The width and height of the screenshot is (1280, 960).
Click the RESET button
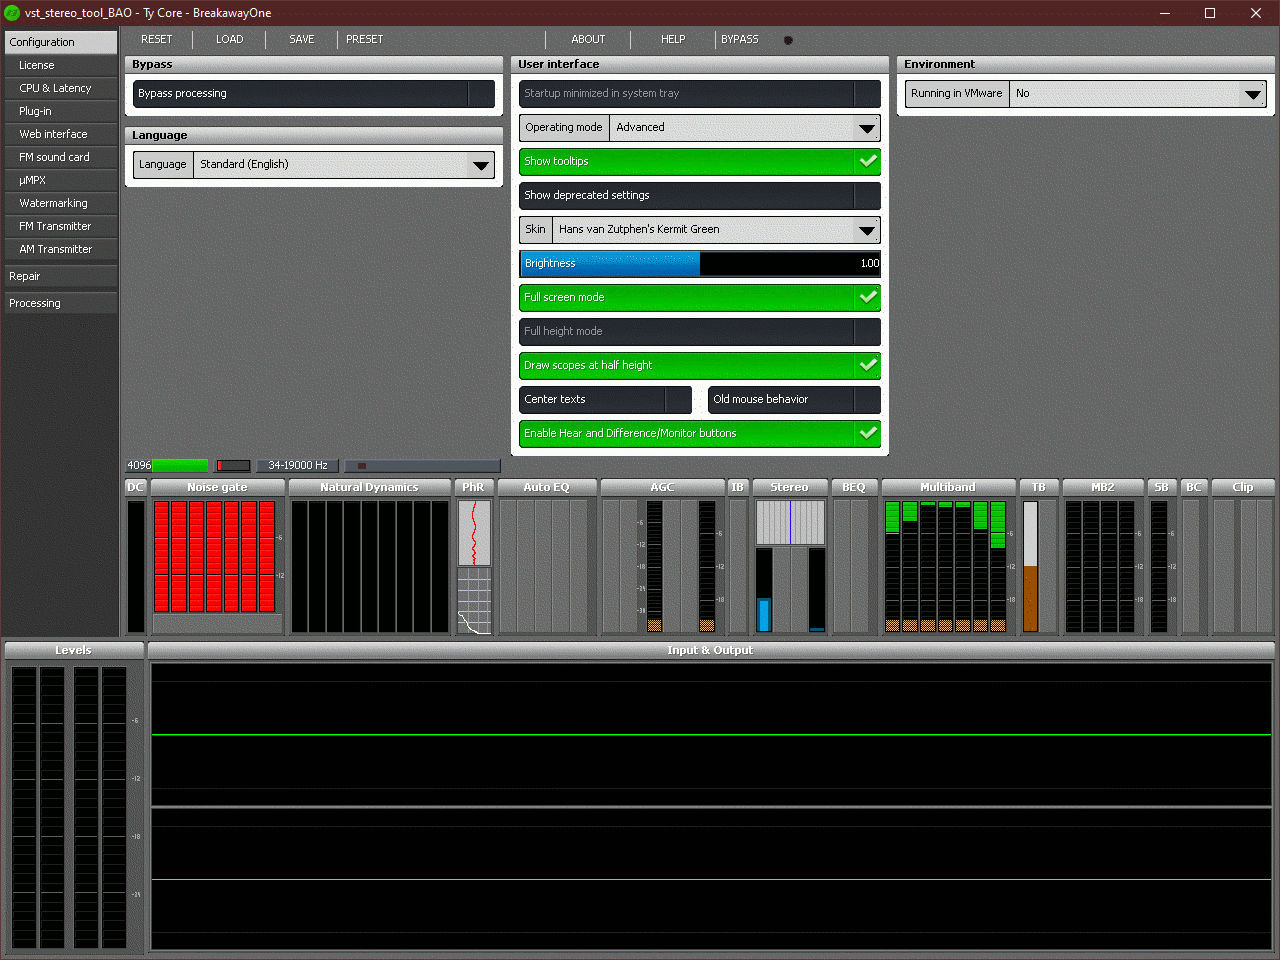[x=156, y=40]
